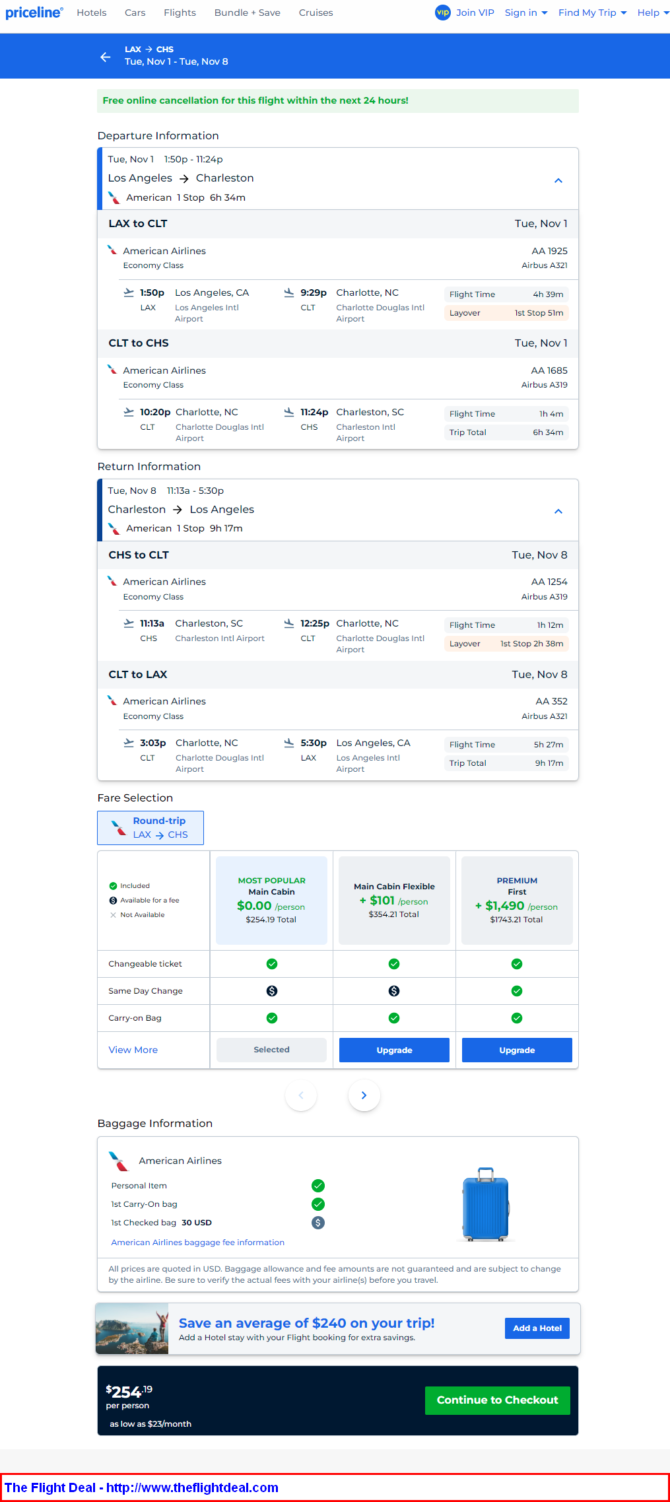Click Join VIP link
Image resolution: width=670 pixels, height=1502 pixels.
pos(475,13)
